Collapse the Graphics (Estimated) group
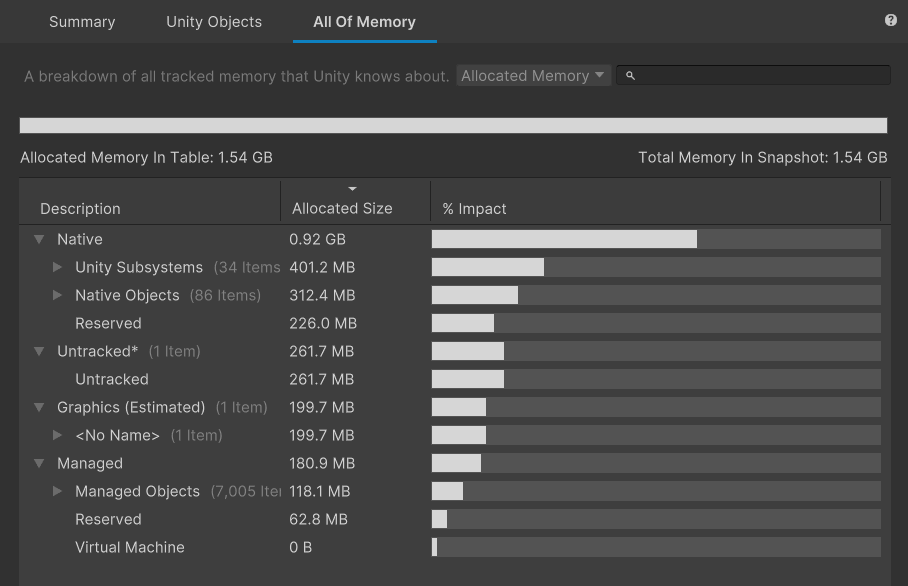908x586 pixels. point(39,408)
